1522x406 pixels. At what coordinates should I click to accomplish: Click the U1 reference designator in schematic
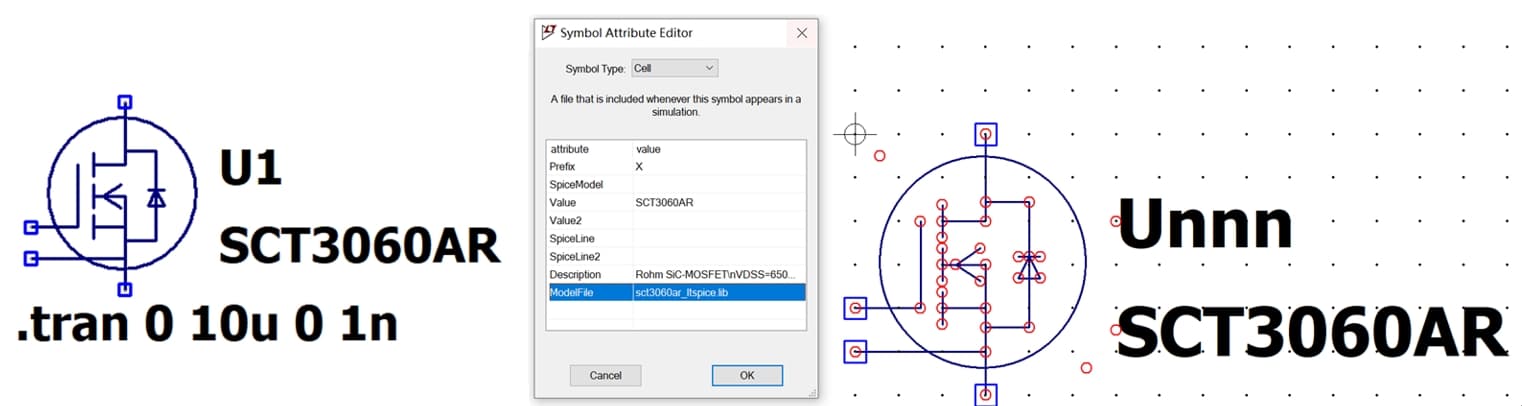pos(251,168)
